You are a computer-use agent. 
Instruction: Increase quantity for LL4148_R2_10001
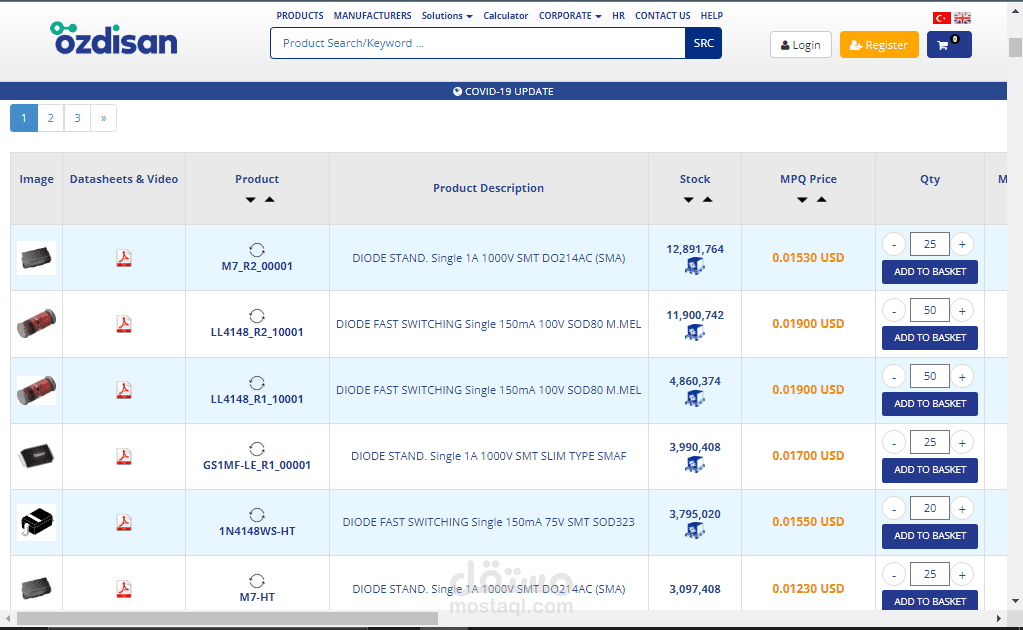[x=962, y=310]
